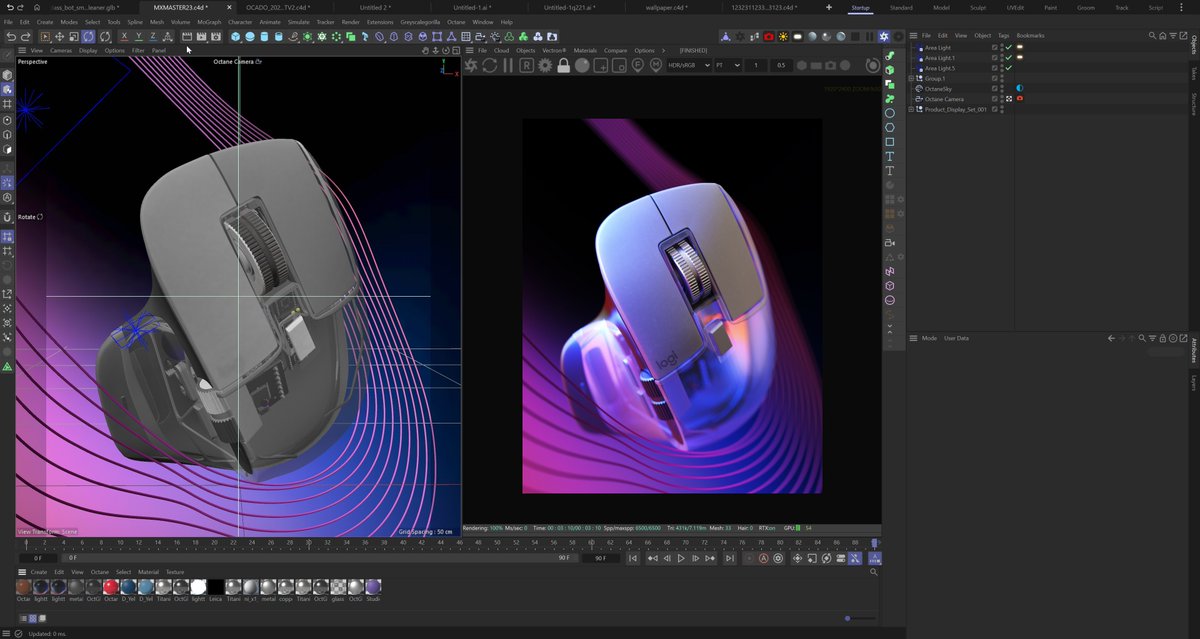
Task: Toggle X axis lock
Action: 123,36
